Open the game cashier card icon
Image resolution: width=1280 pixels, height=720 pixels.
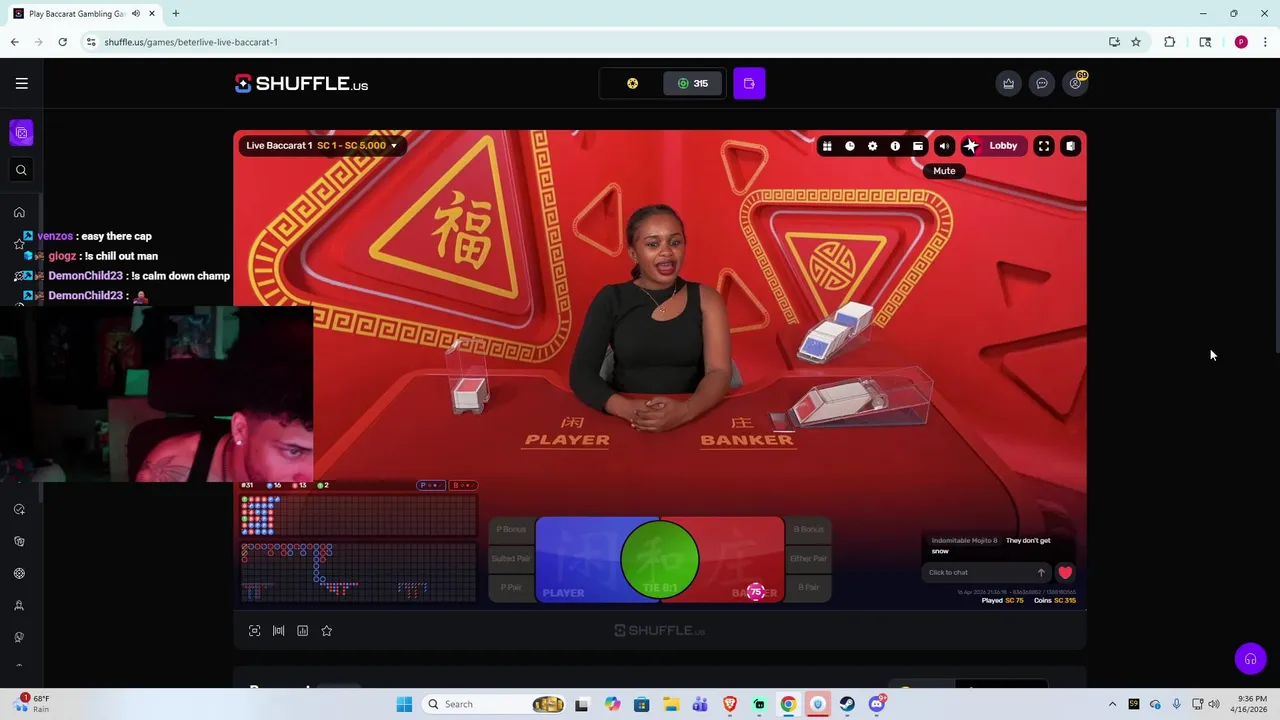[918, 146]
